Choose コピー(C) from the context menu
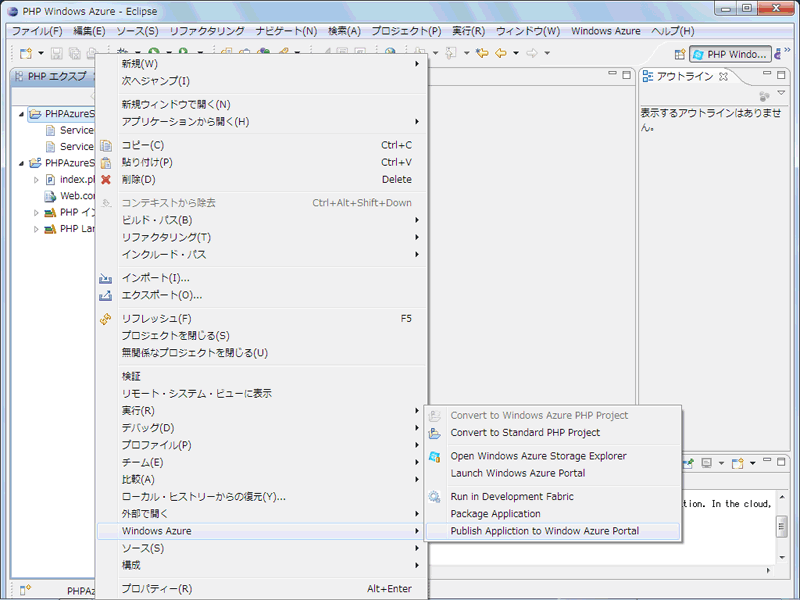The image size is (800, 600). click(262, 145)
